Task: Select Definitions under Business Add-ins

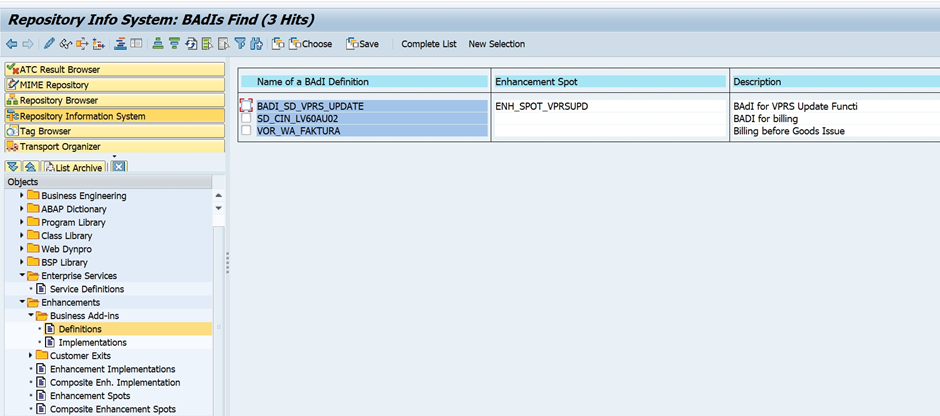Action: click(x=80, y=329)
